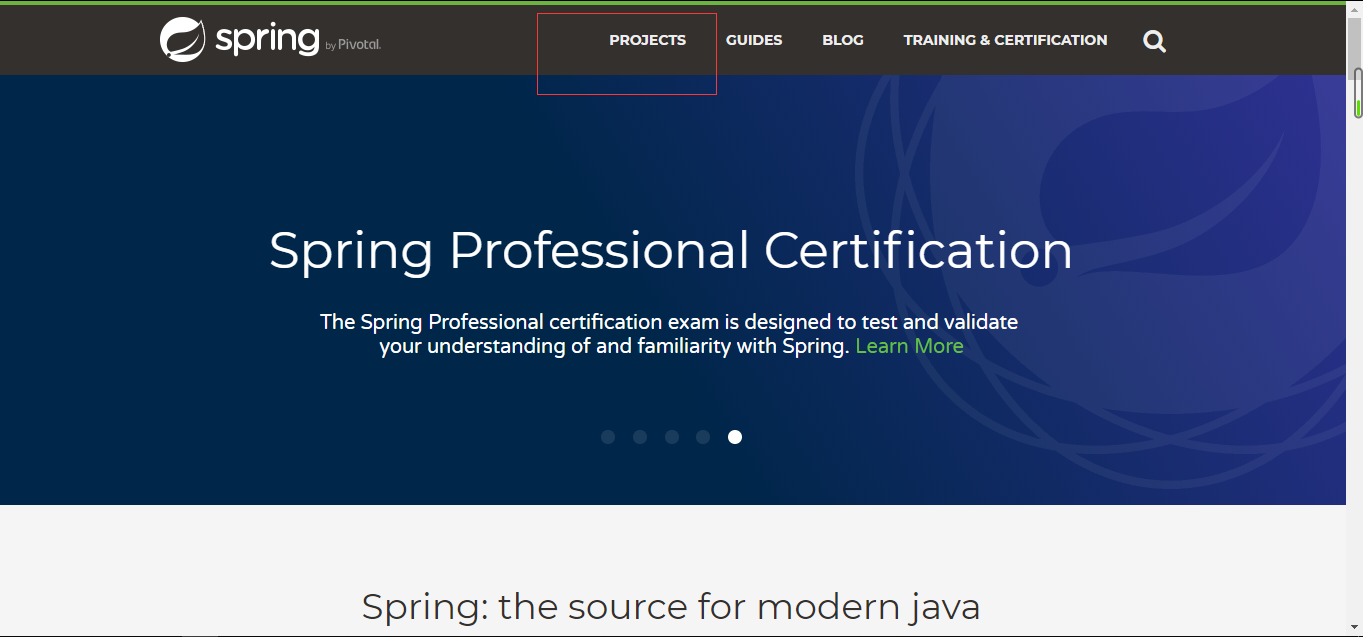Open the PROJECTS menu item

pos(648,40)
